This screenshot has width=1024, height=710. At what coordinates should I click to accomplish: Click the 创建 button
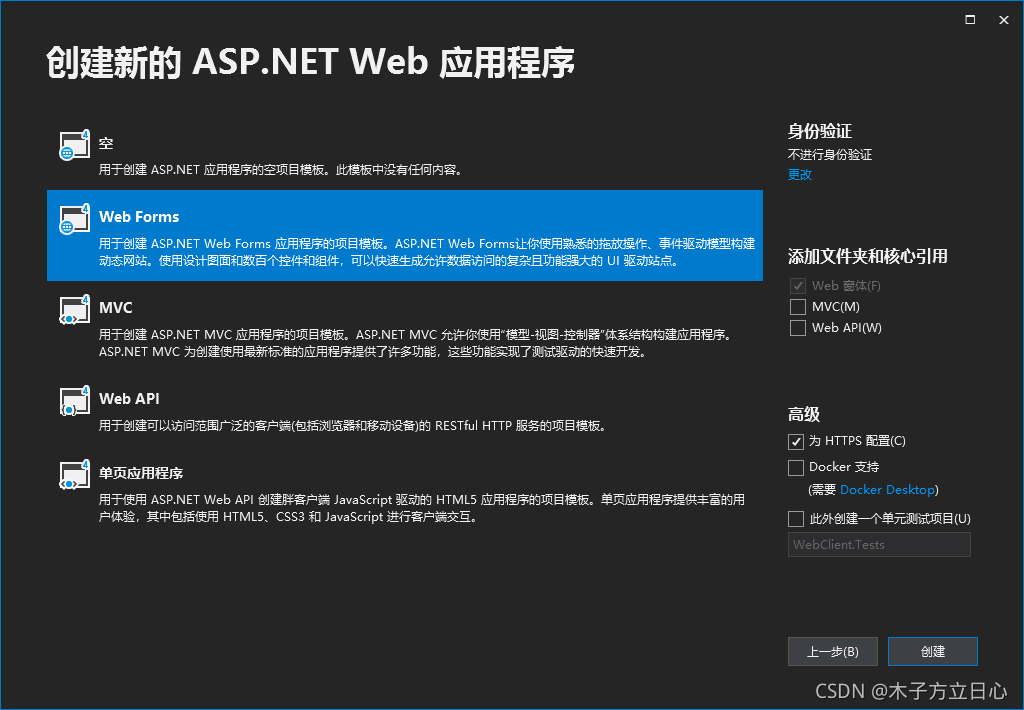click(x=932, y=651)
